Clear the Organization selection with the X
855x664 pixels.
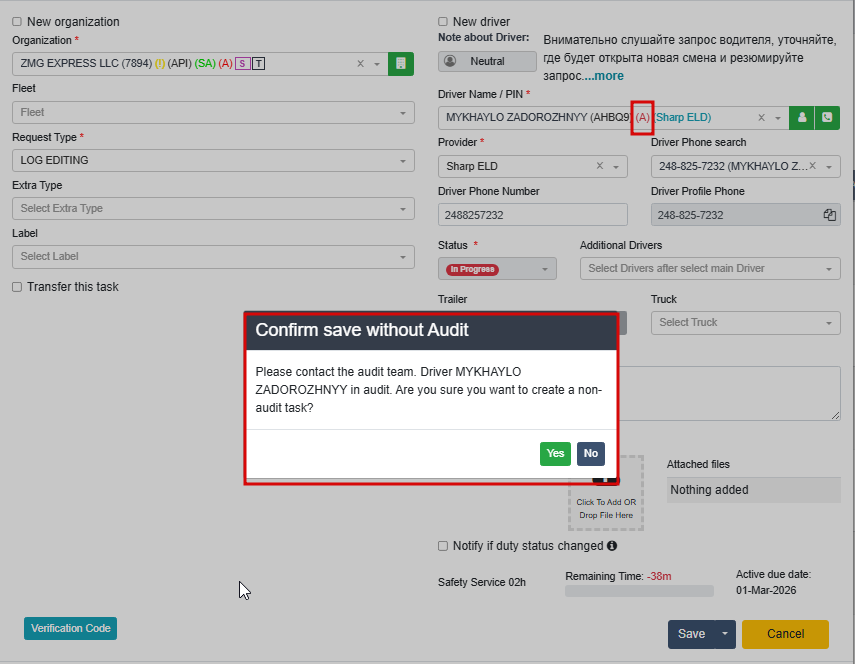coord(360,64)
